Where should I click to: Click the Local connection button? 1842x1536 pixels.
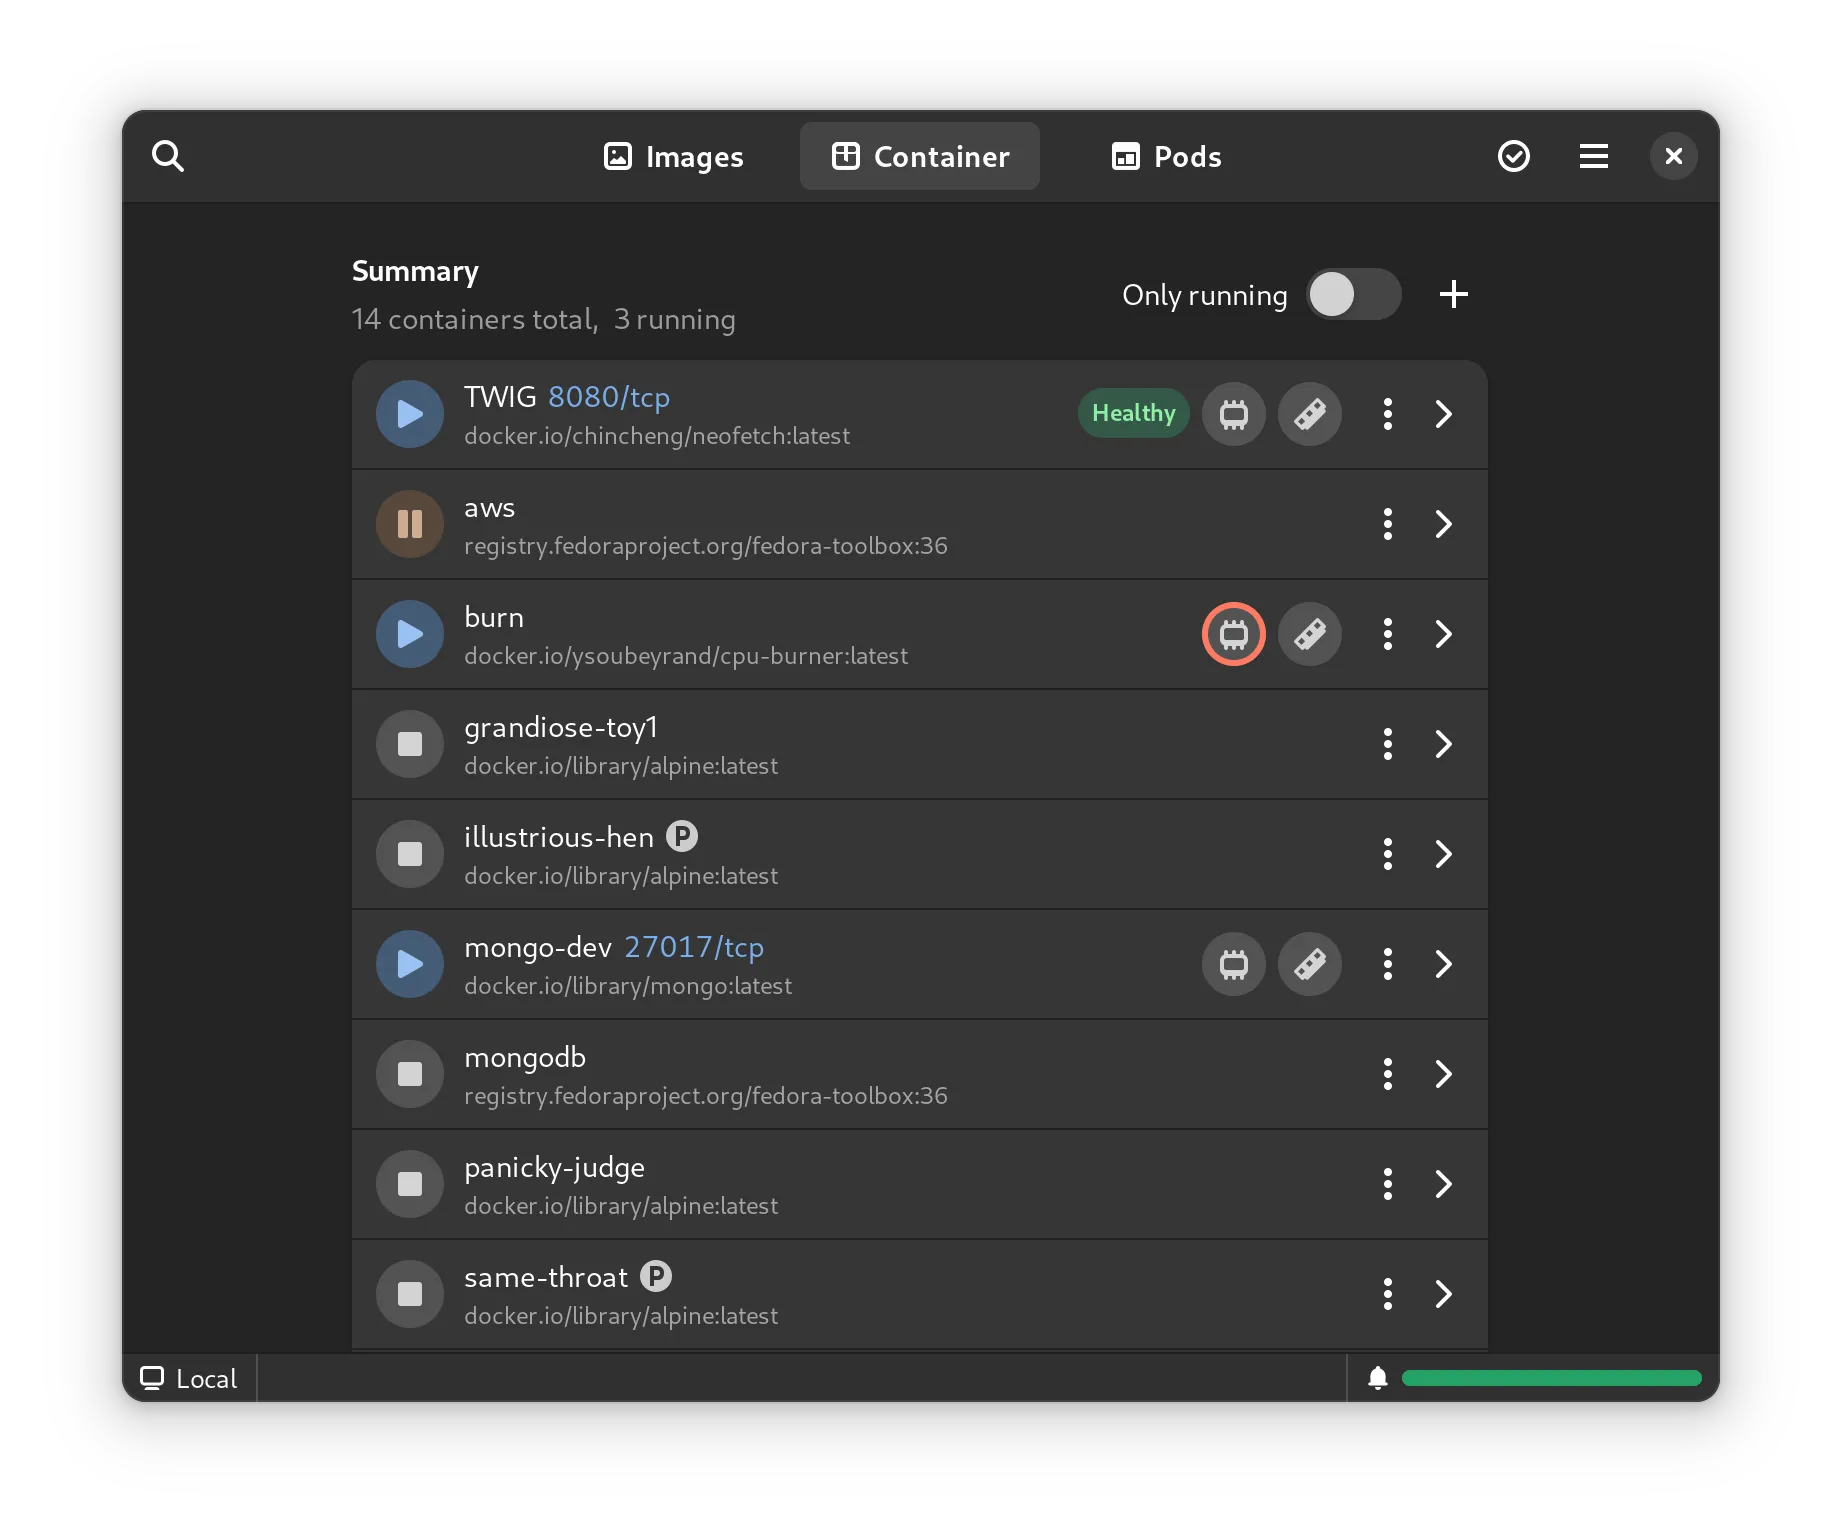189,1378
